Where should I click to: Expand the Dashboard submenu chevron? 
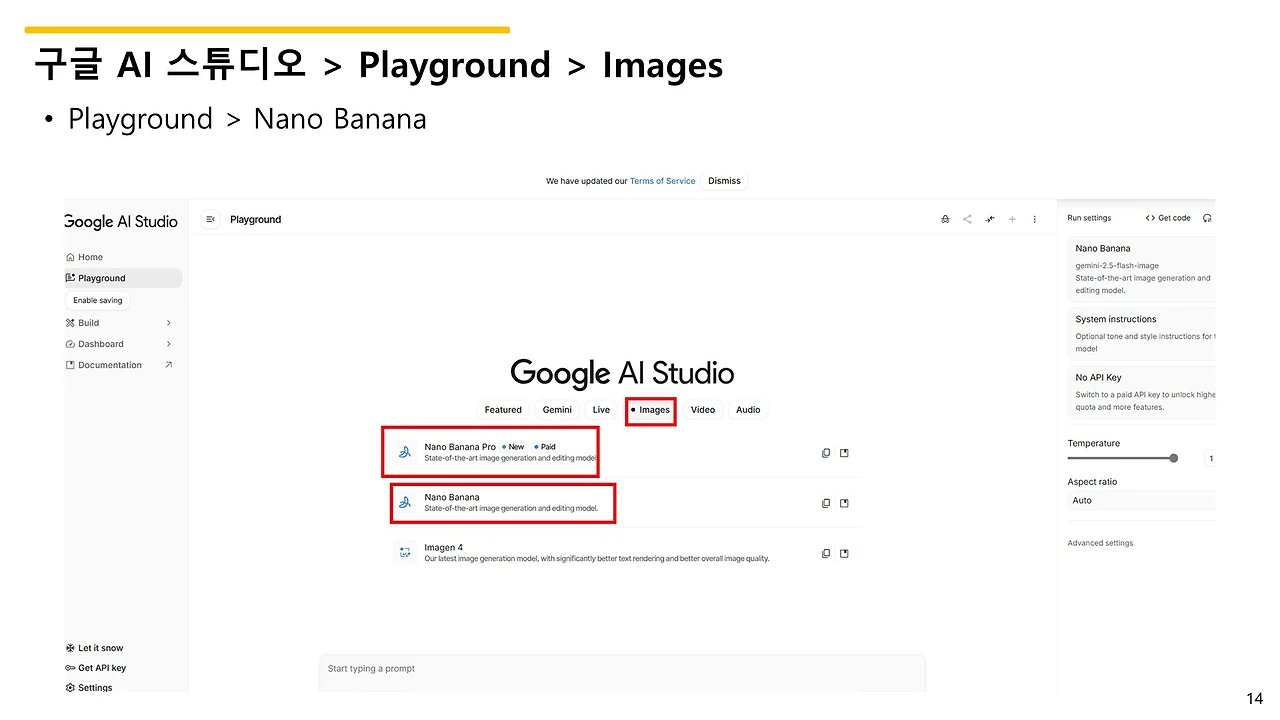click(x=168, y=344)
